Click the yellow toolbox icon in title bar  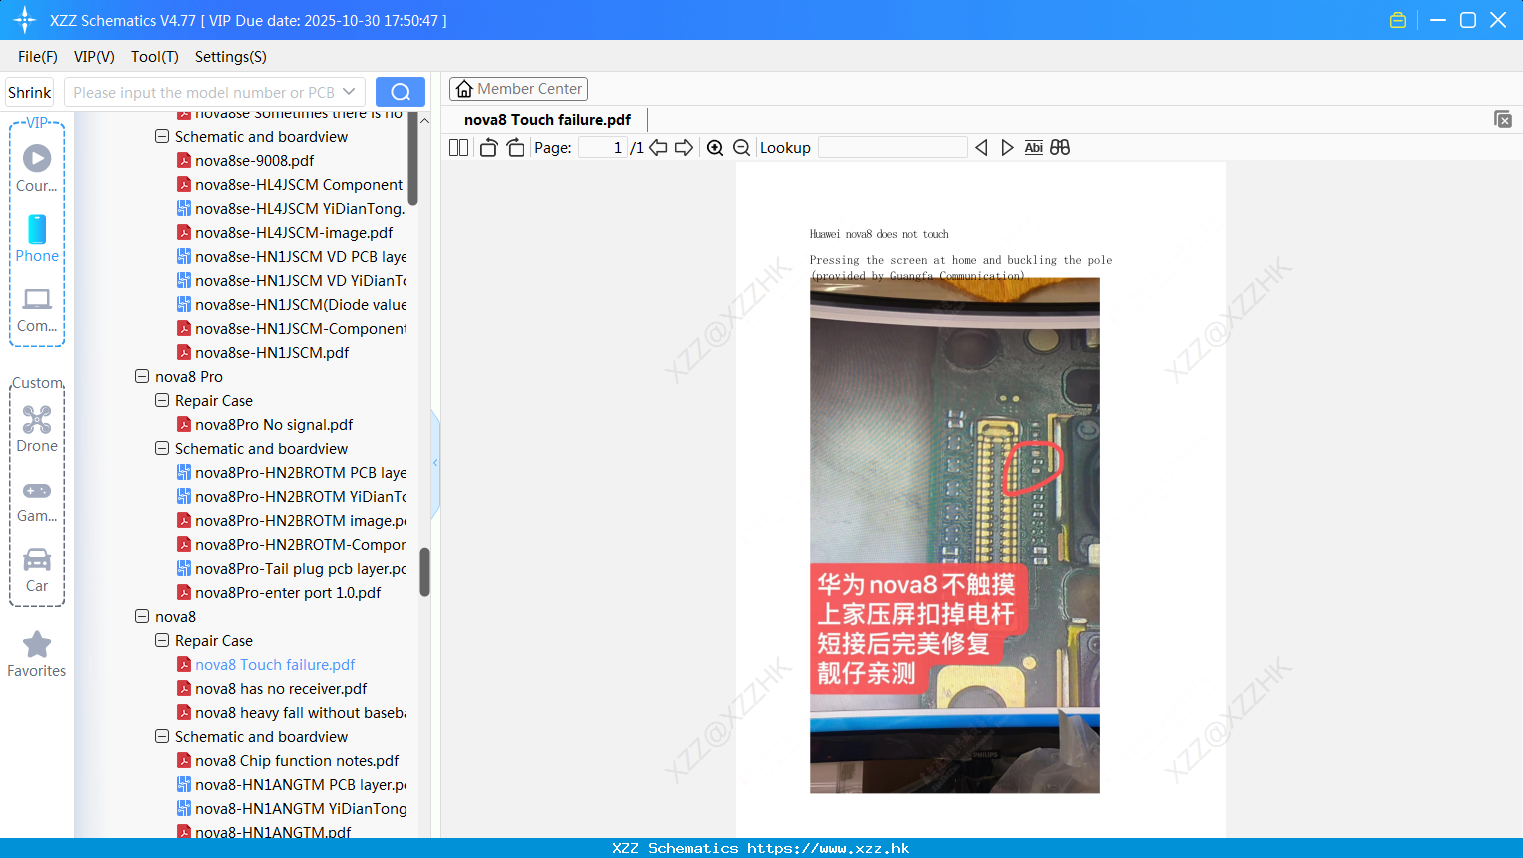(1398, 20)
